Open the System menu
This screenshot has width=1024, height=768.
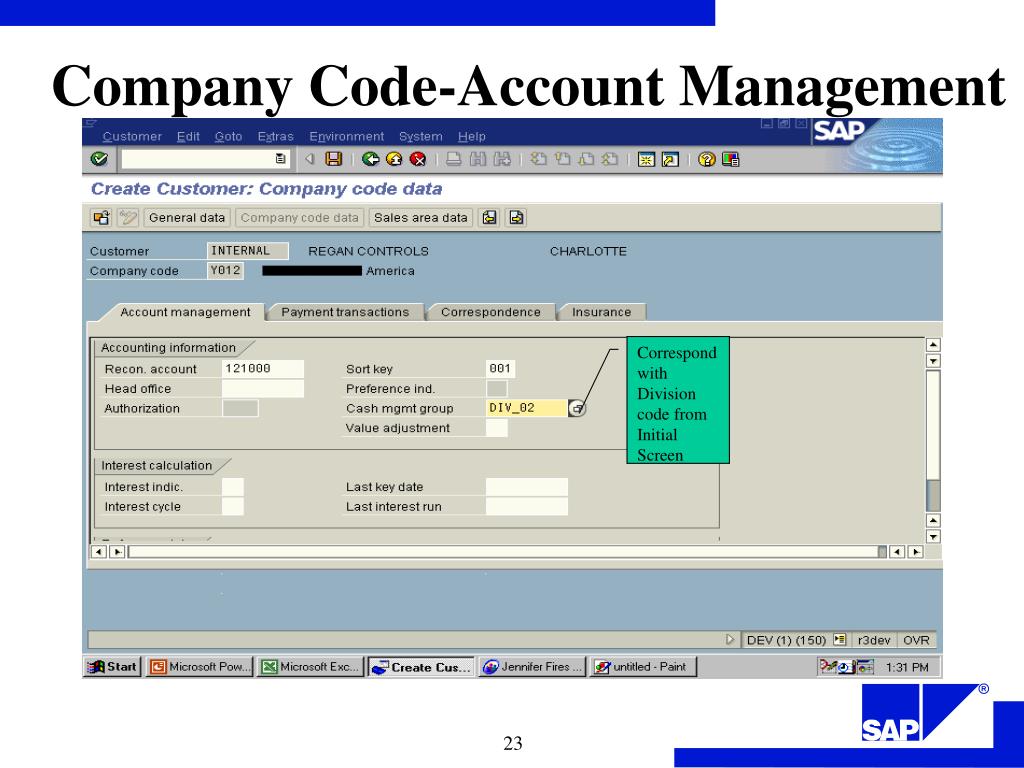[x=421, y=136]
